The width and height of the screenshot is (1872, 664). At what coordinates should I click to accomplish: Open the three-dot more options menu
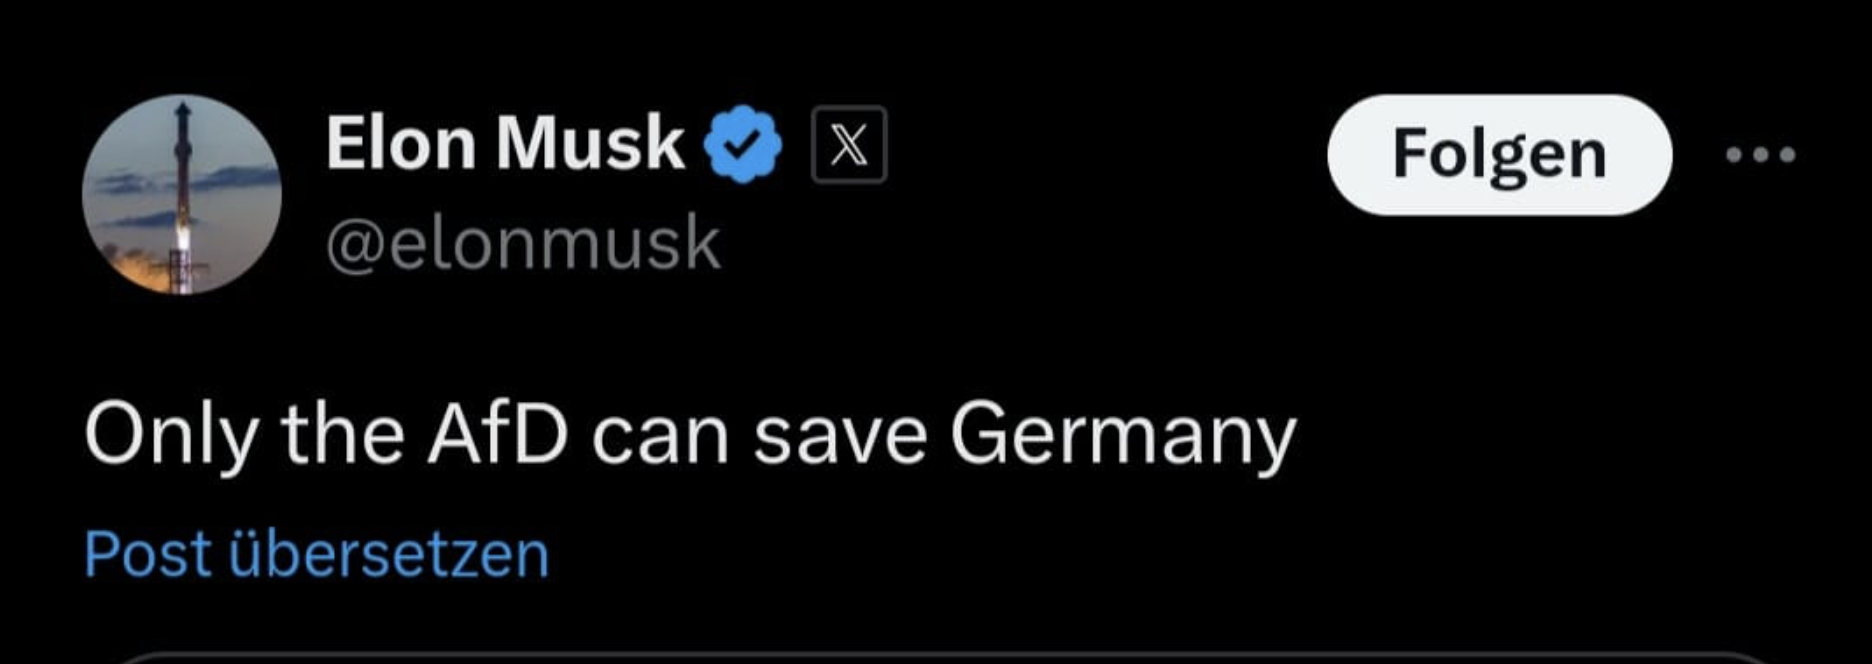tap(1761, 155)
